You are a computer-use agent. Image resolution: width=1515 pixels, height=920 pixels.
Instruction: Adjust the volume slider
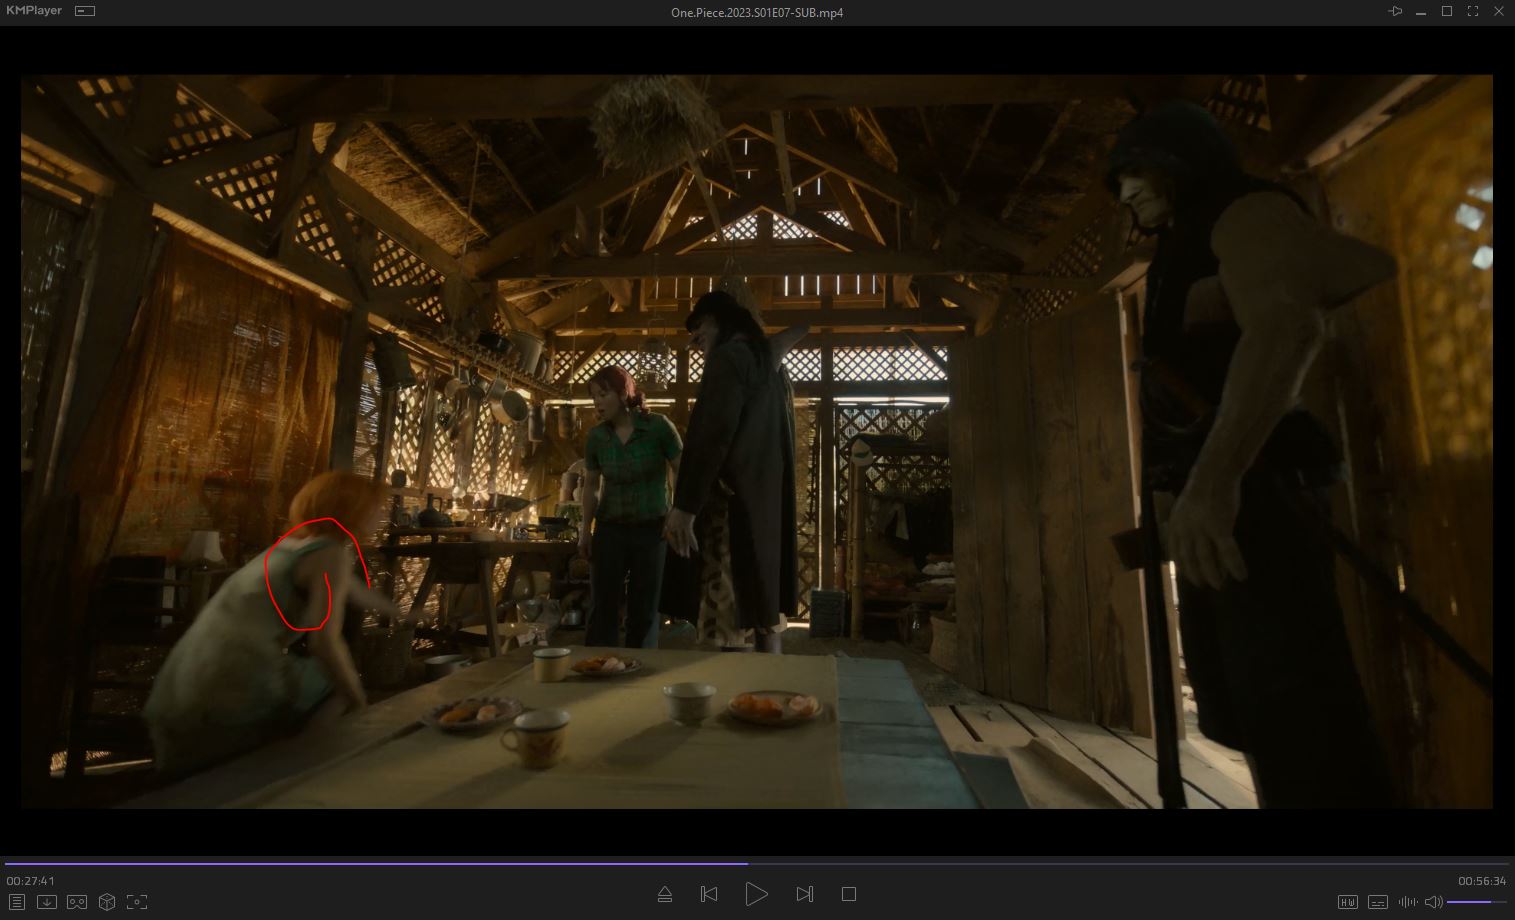click(x=1476, y=902)
